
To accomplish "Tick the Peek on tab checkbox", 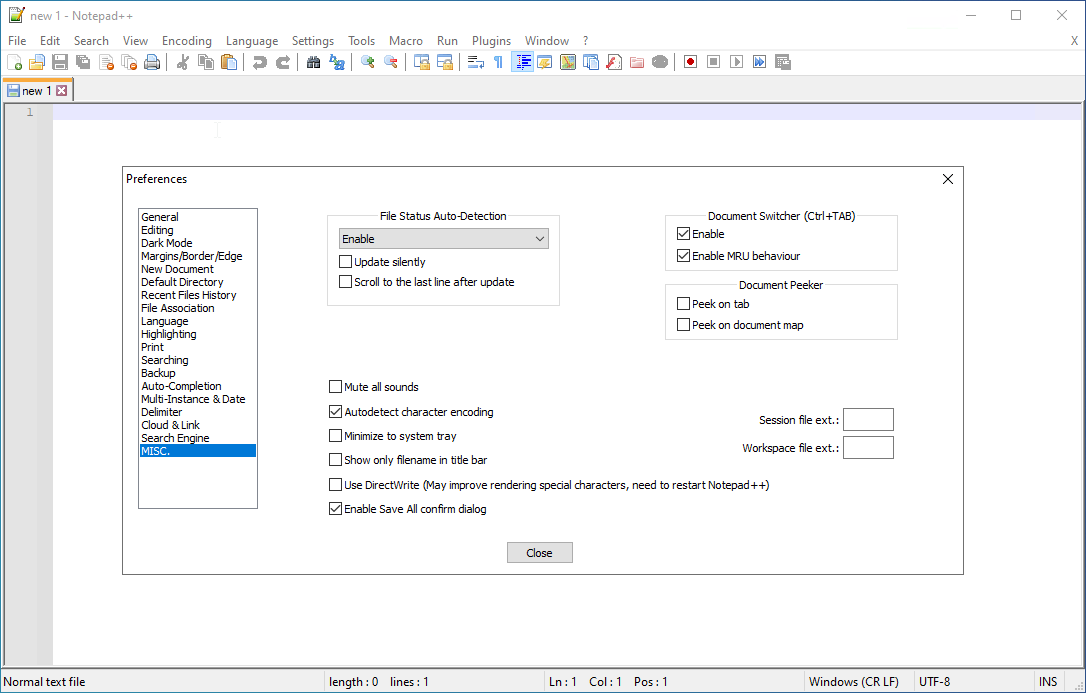I will coord(684,304).
